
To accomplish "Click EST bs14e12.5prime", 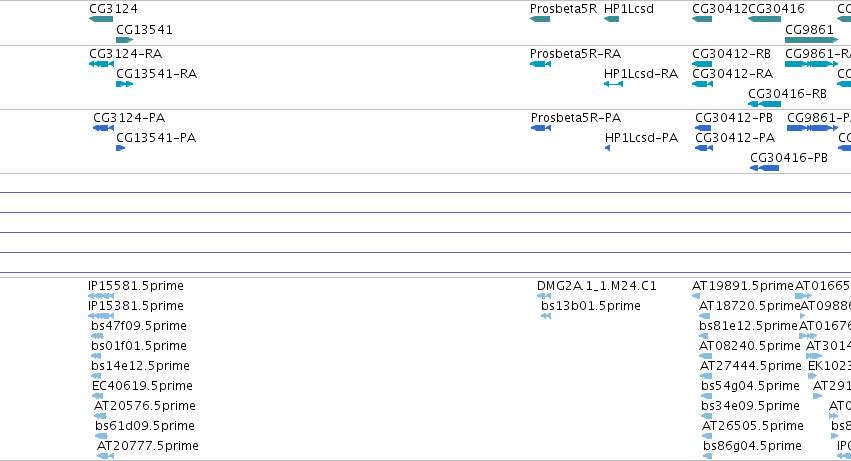I will (x=97, y=376).
